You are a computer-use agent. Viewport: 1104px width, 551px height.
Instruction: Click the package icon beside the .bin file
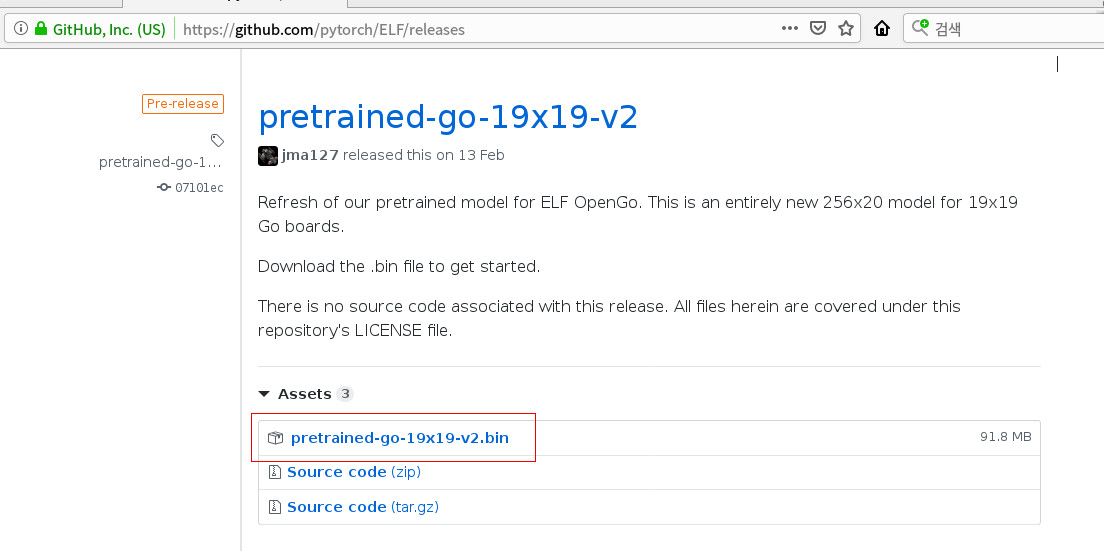(275, 438)
